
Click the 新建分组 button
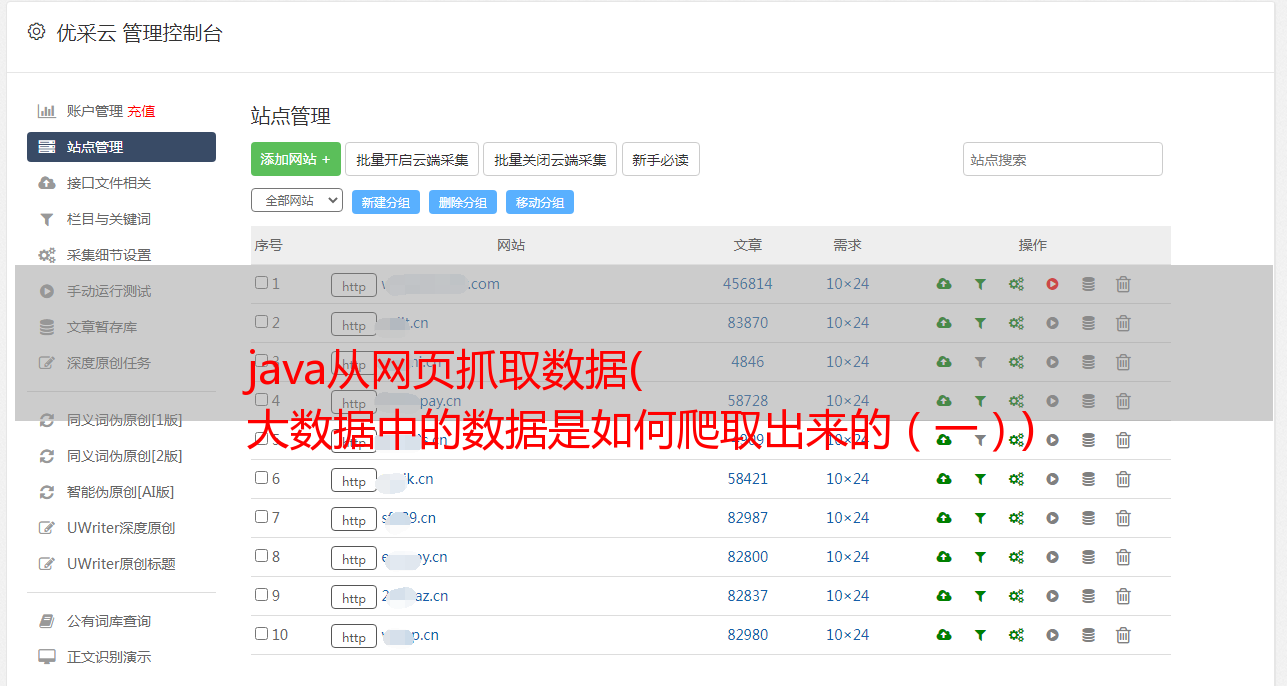[x=386, y=202]
